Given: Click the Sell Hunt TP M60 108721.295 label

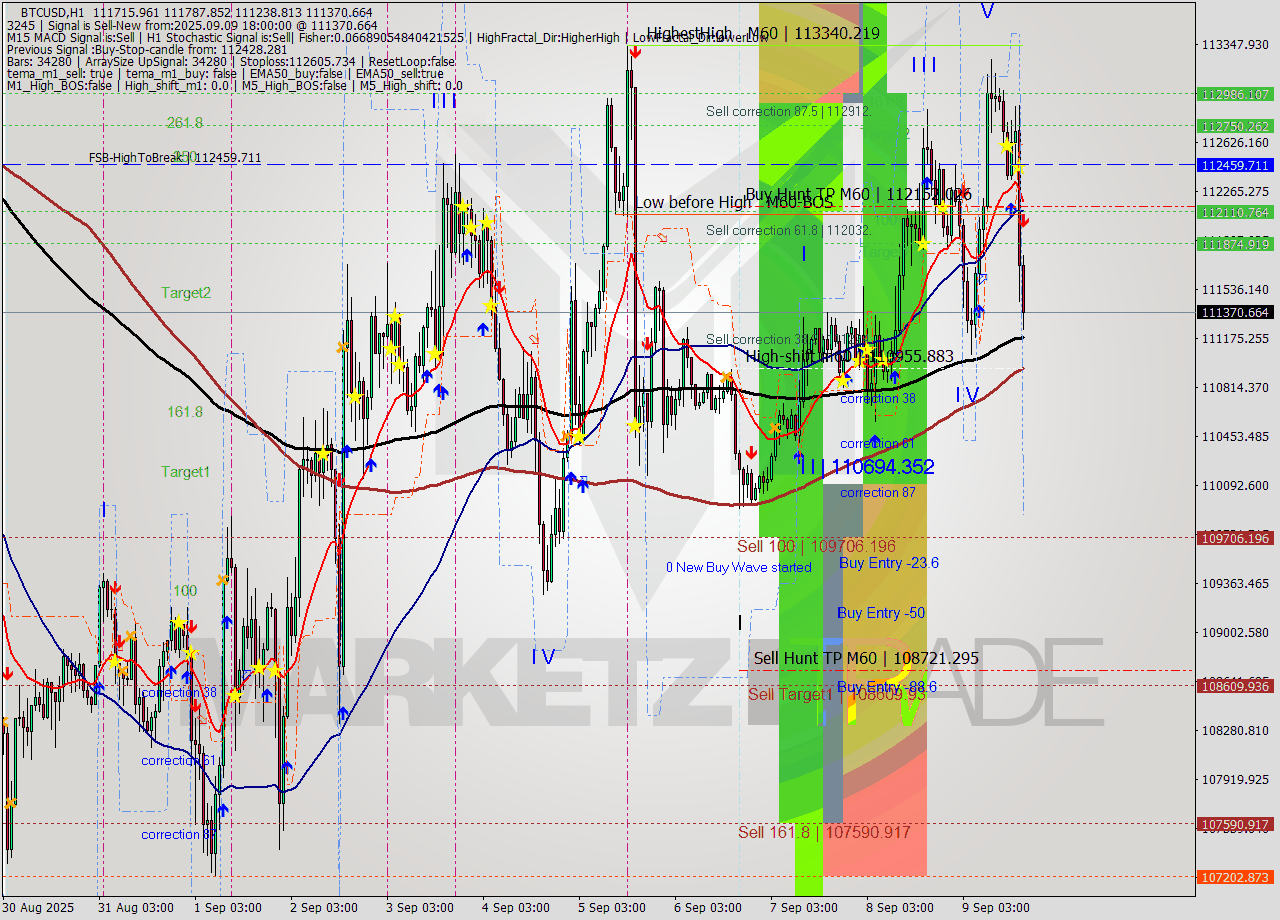Looking at the screenshot, I should pyautogui.click(x=866, y=659).
